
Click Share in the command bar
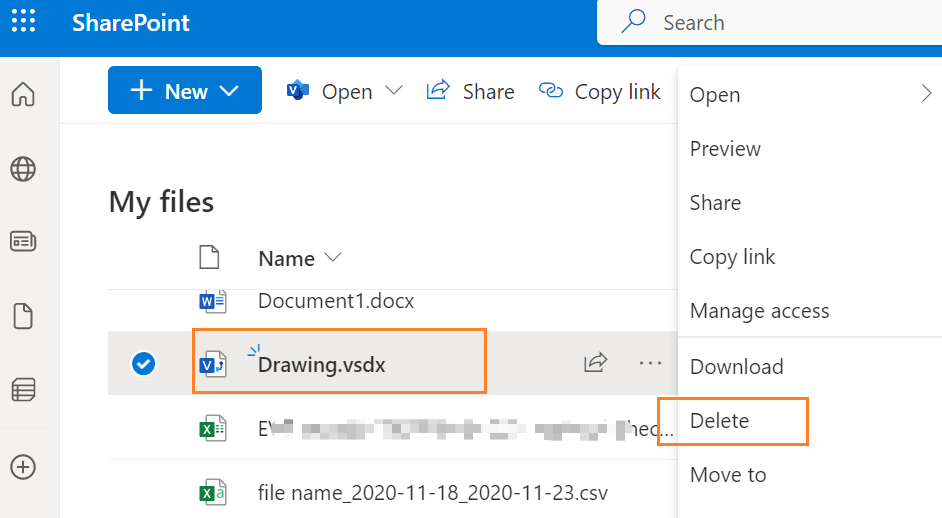pos(488,92)
